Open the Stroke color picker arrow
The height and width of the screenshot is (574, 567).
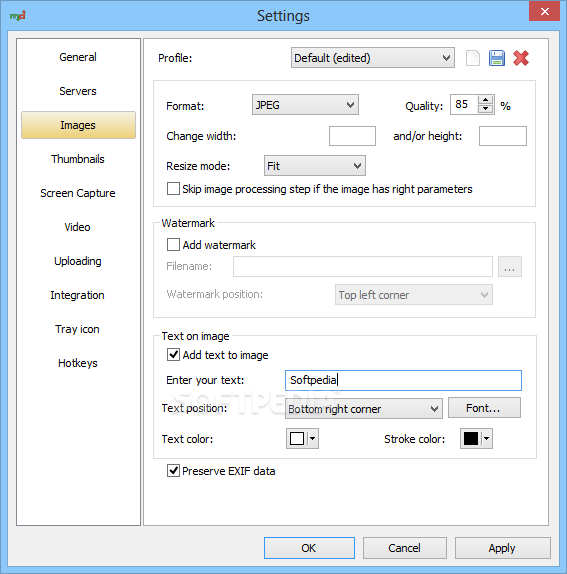[x=486, y=438]
